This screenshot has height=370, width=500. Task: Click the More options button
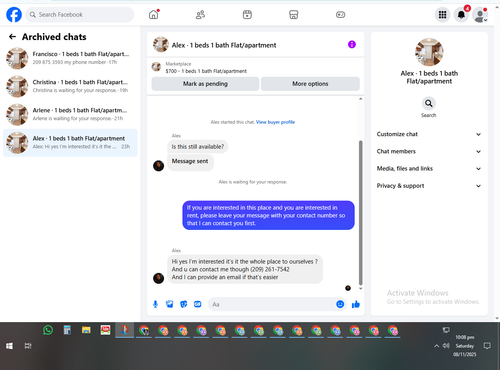click(x=310, y=84)
